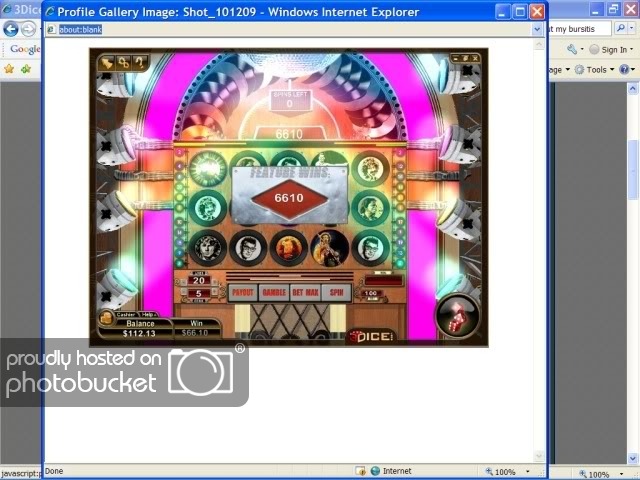
Task: Click the wrench settings icon in the Google toolbar
Action: [571, 49]
